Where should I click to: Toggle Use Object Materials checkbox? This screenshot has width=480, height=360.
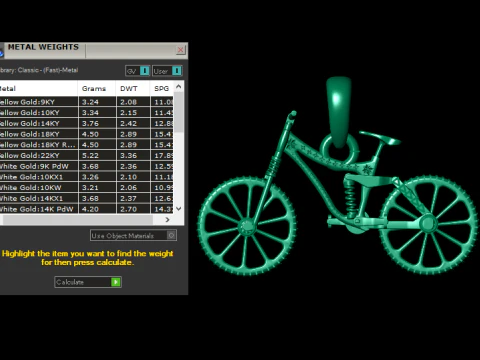171,235
